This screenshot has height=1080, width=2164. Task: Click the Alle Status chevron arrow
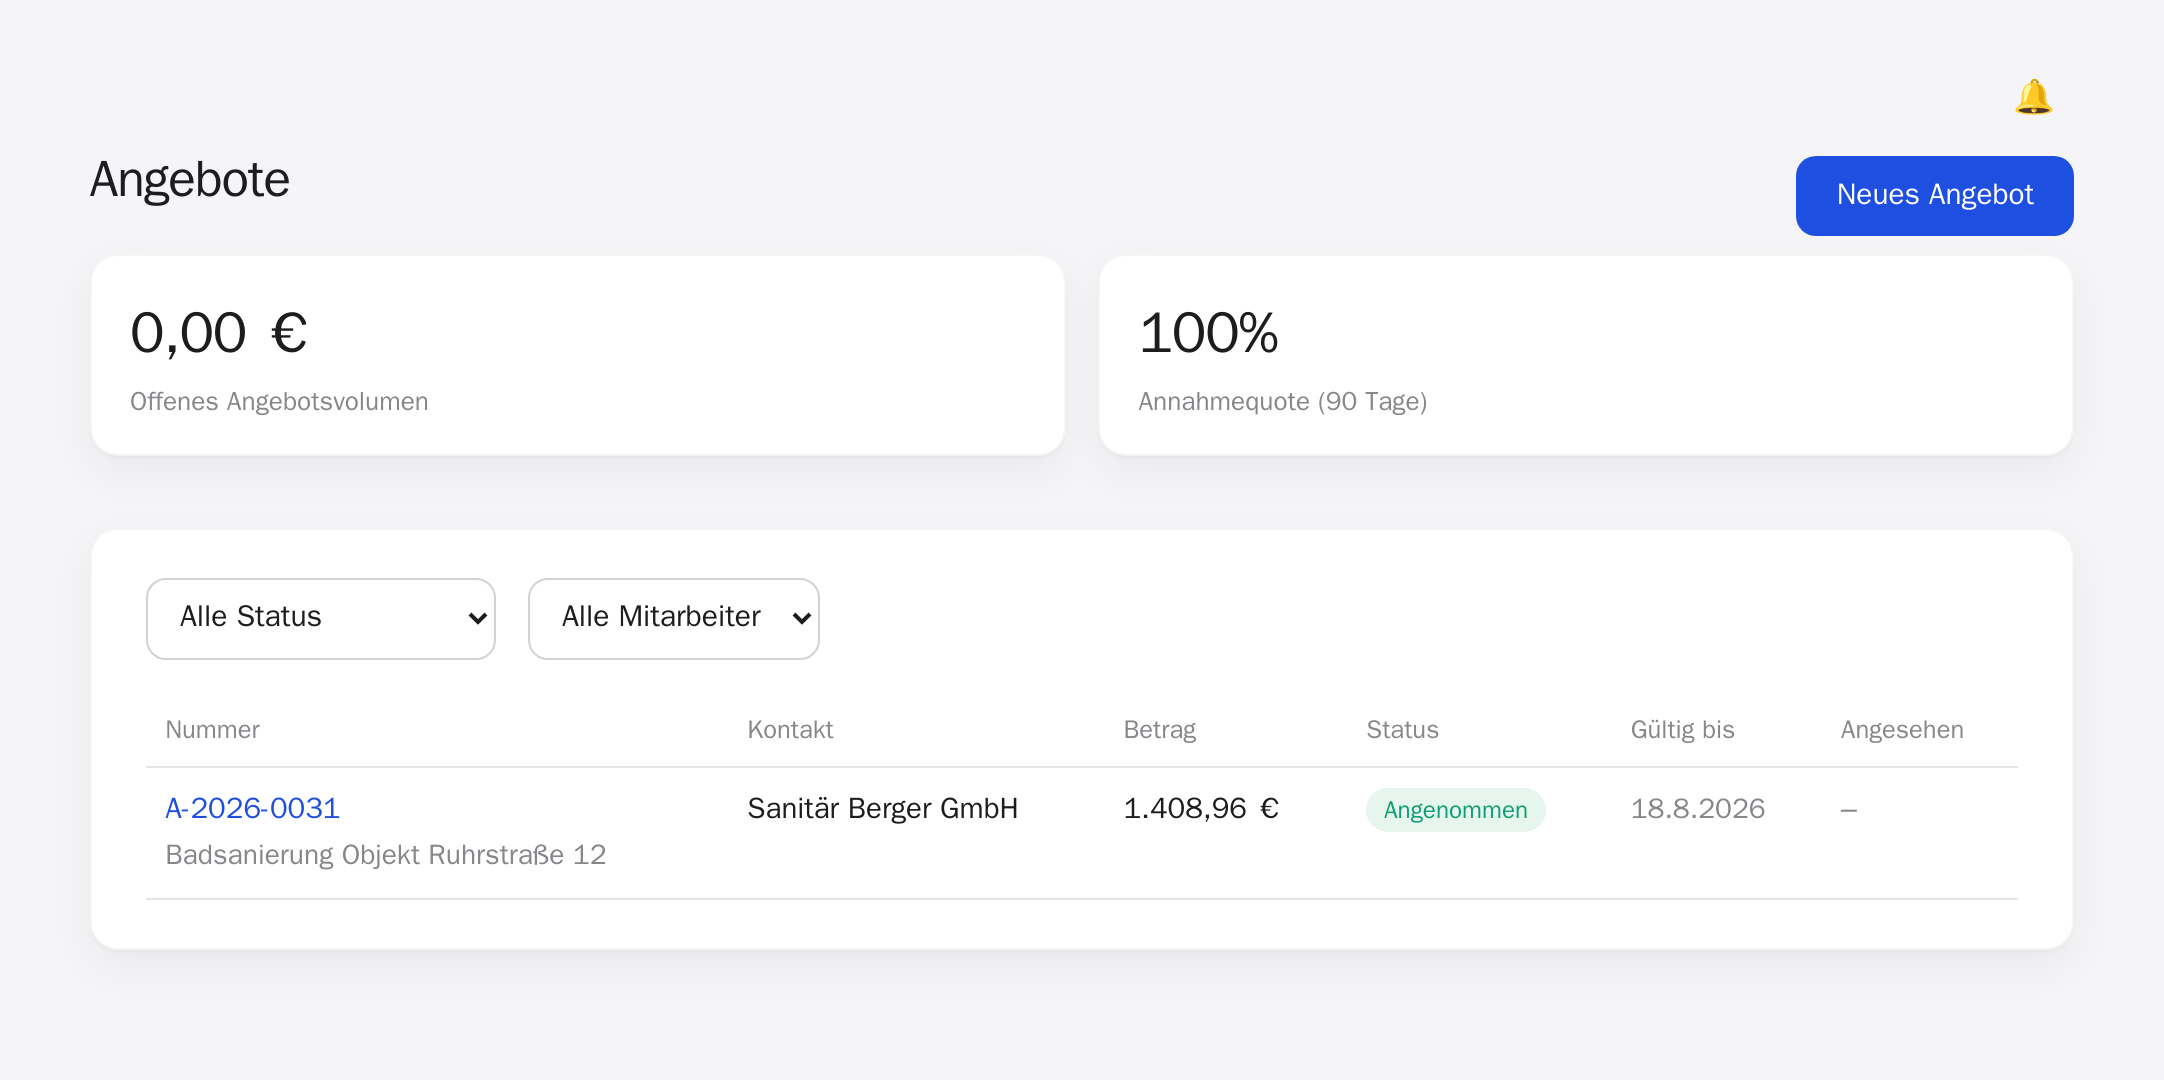pos(477,619)
